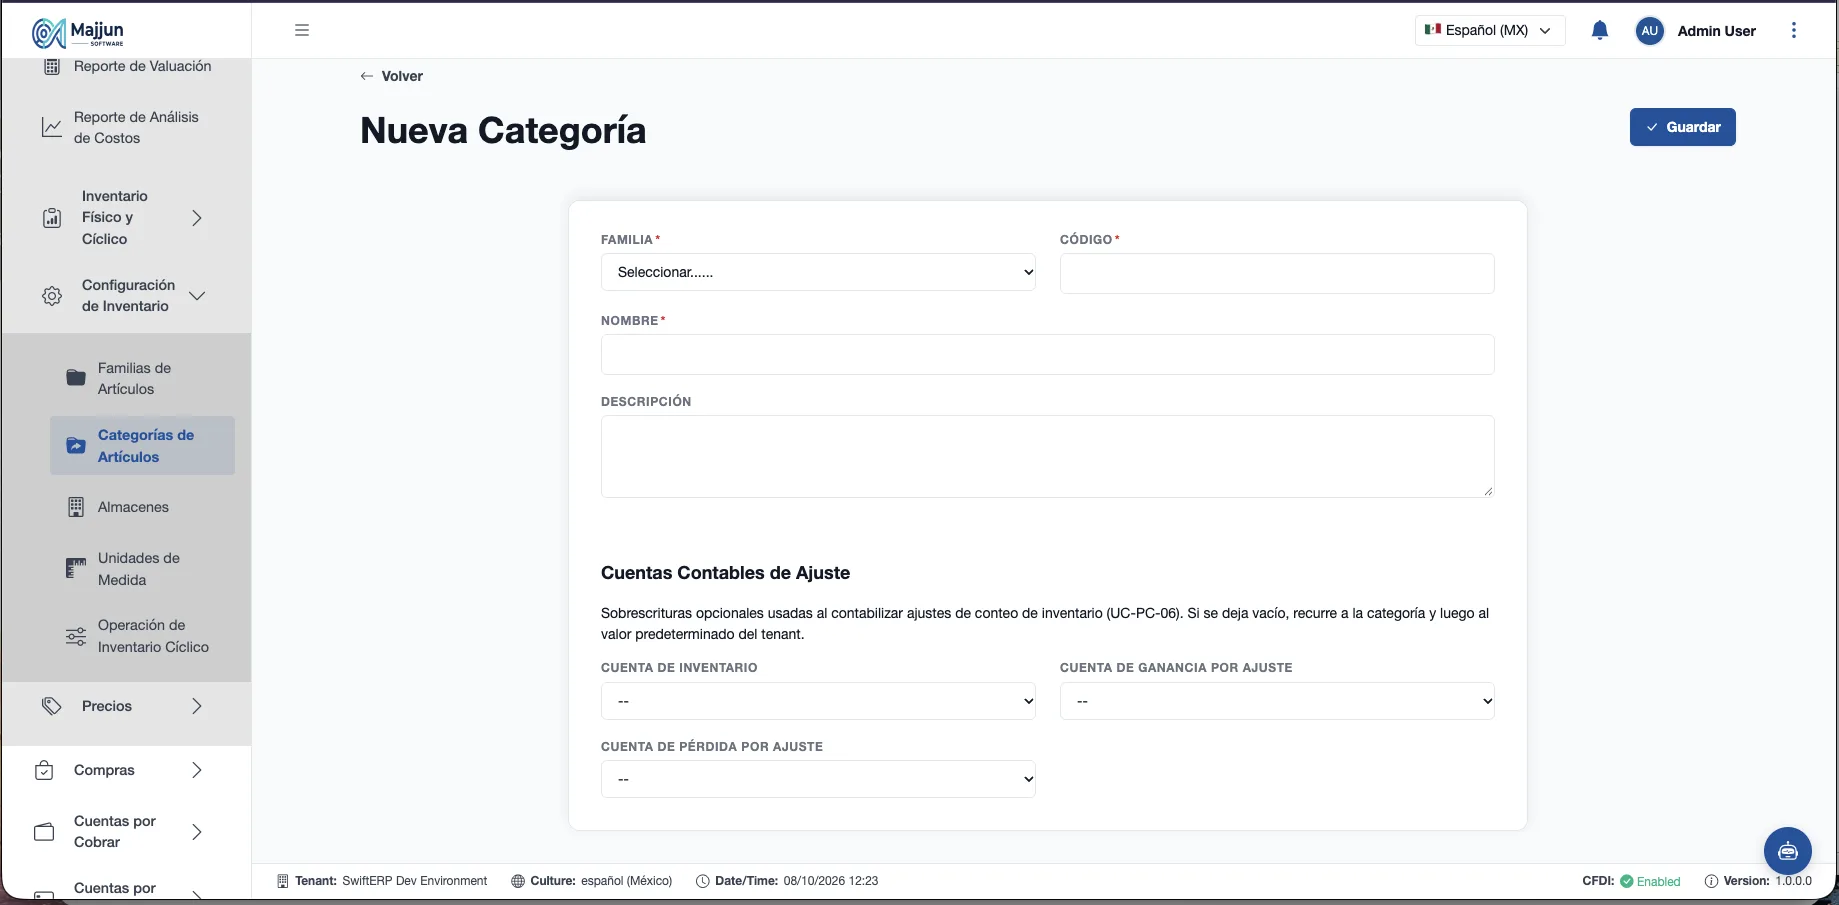
Task: Open Familias de Artículos menu item
Action: (142, 378)
